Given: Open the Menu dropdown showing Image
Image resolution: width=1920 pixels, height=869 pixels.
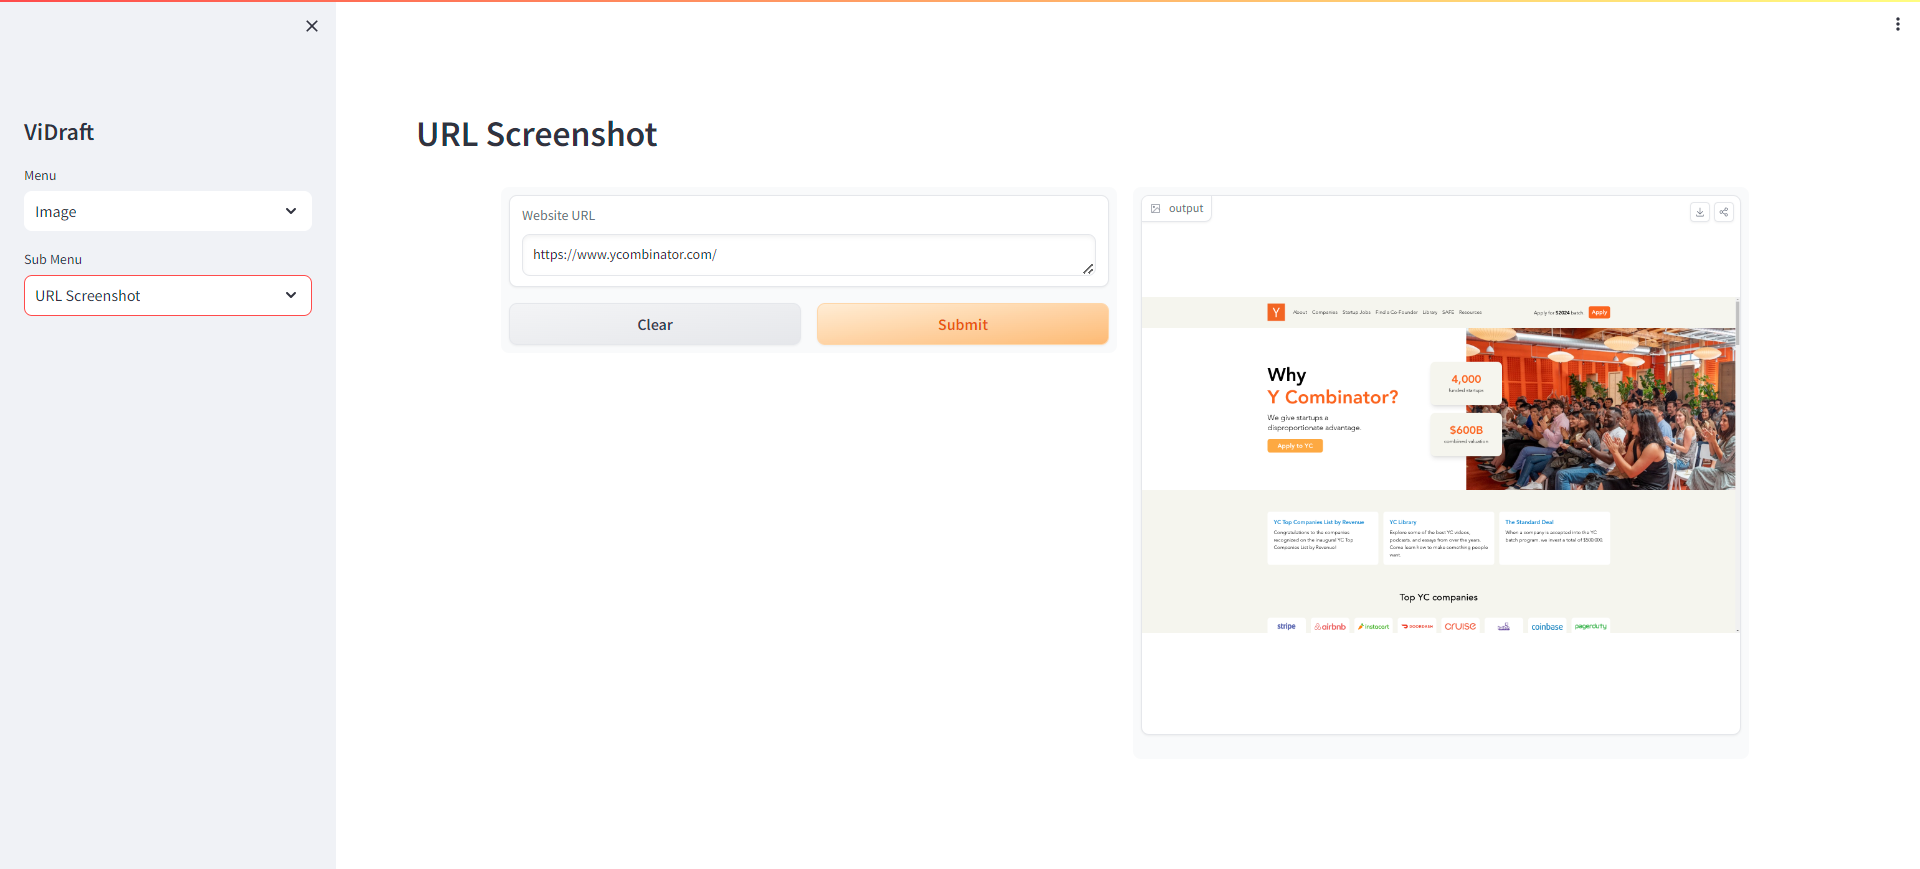Looking at the screenshot, I should pos(168,211).
